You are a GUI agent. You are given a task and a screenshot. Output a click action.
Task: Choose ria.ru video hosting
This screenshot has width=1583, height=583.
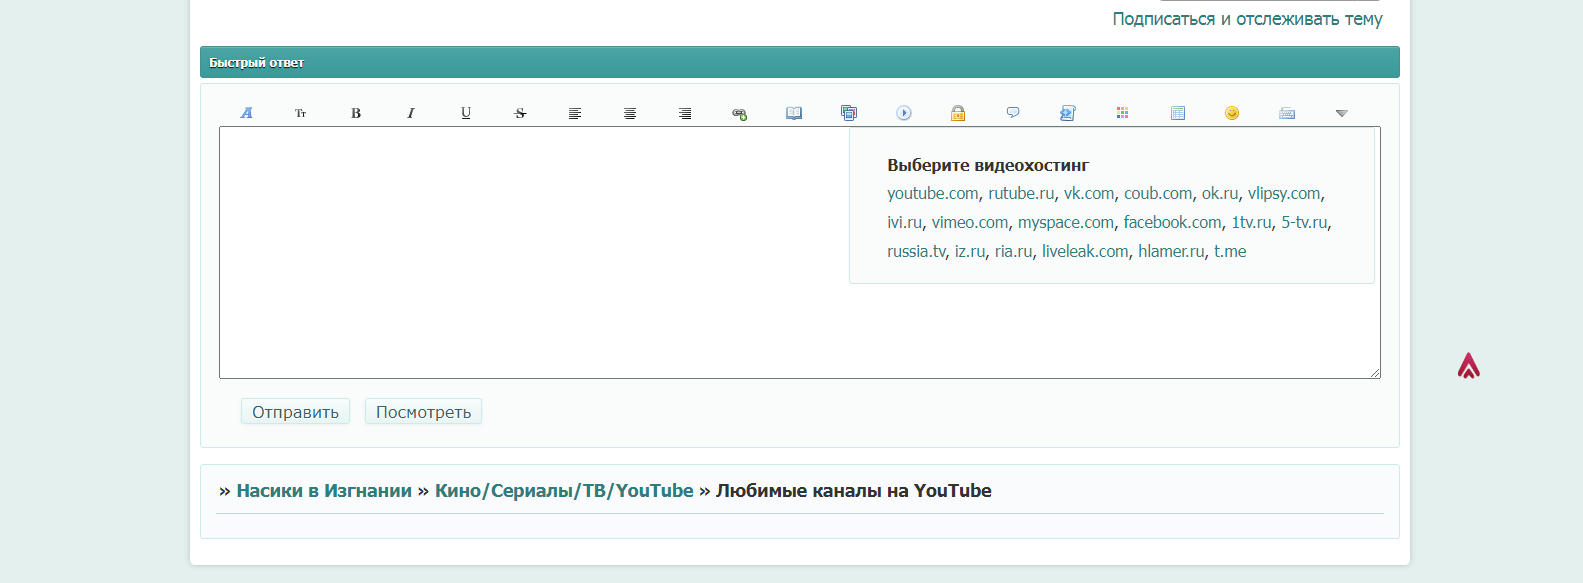coord(1014,251)
